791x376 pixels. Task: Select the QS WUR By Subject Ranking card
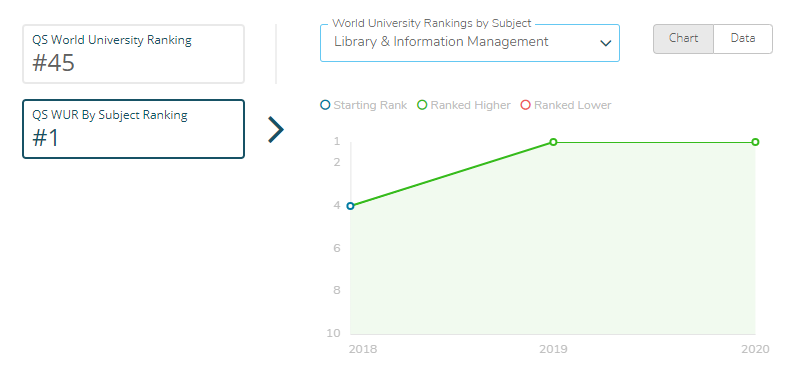click(134, 129)
